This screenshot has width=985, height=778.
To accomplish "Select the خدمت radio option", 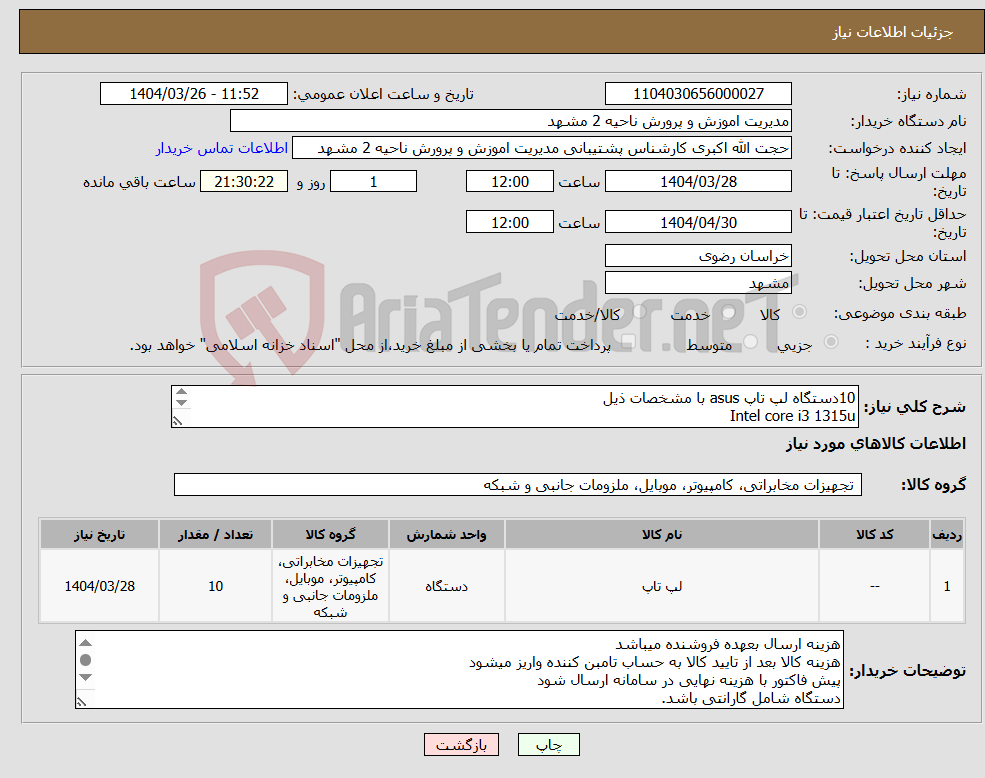I will tap(727, 312).
